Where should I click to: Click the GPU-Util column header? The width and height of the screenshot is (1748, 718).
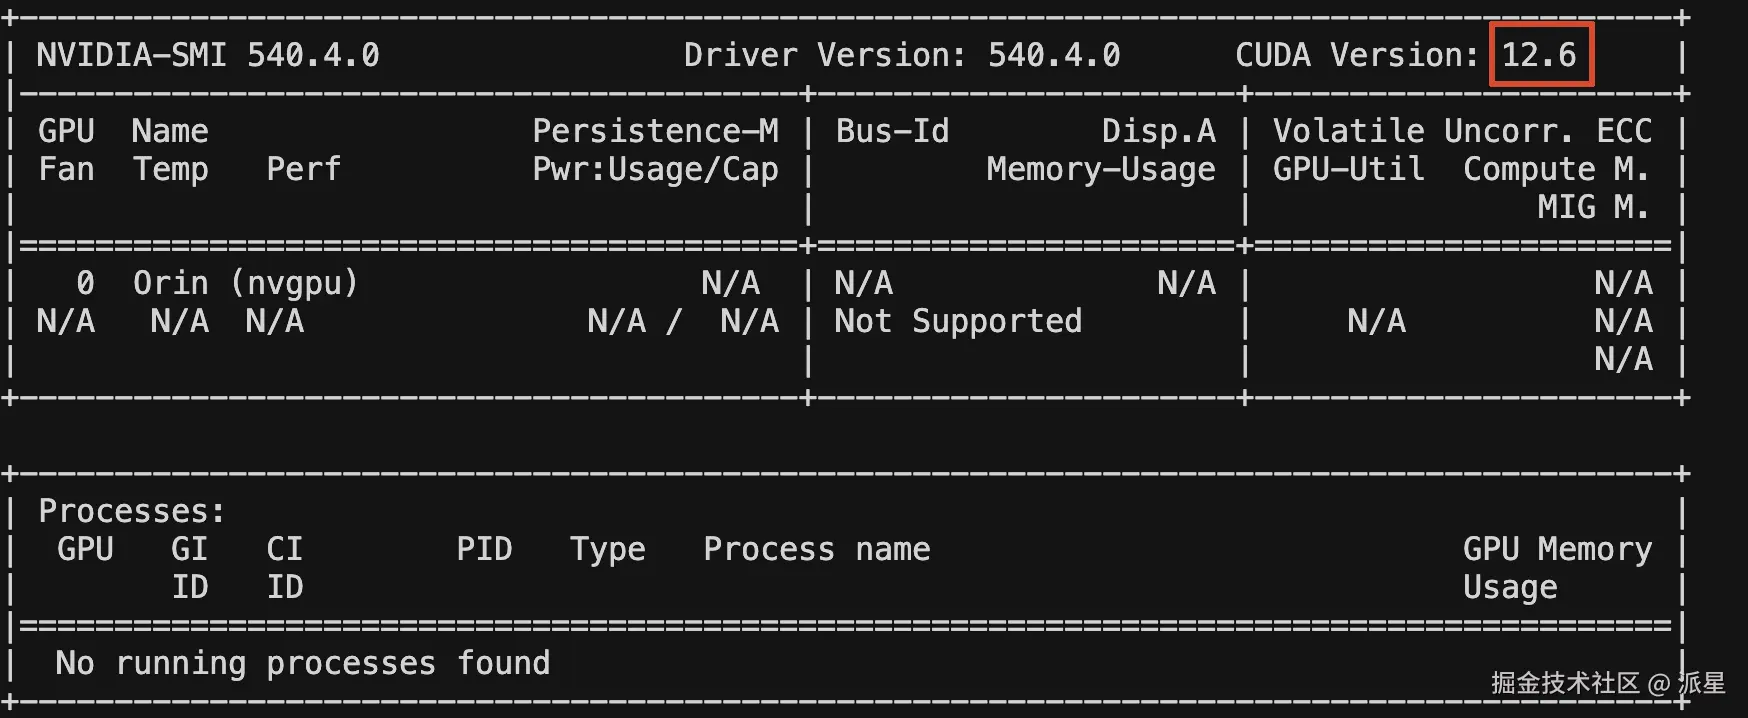pyautogui.click(x=1348, y=169)
